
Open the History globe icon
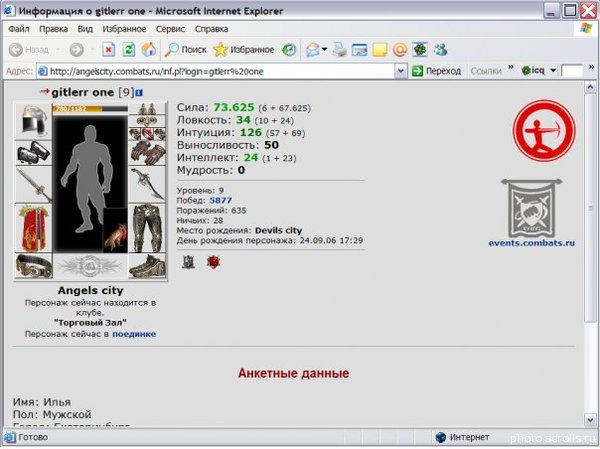(289, 50)
